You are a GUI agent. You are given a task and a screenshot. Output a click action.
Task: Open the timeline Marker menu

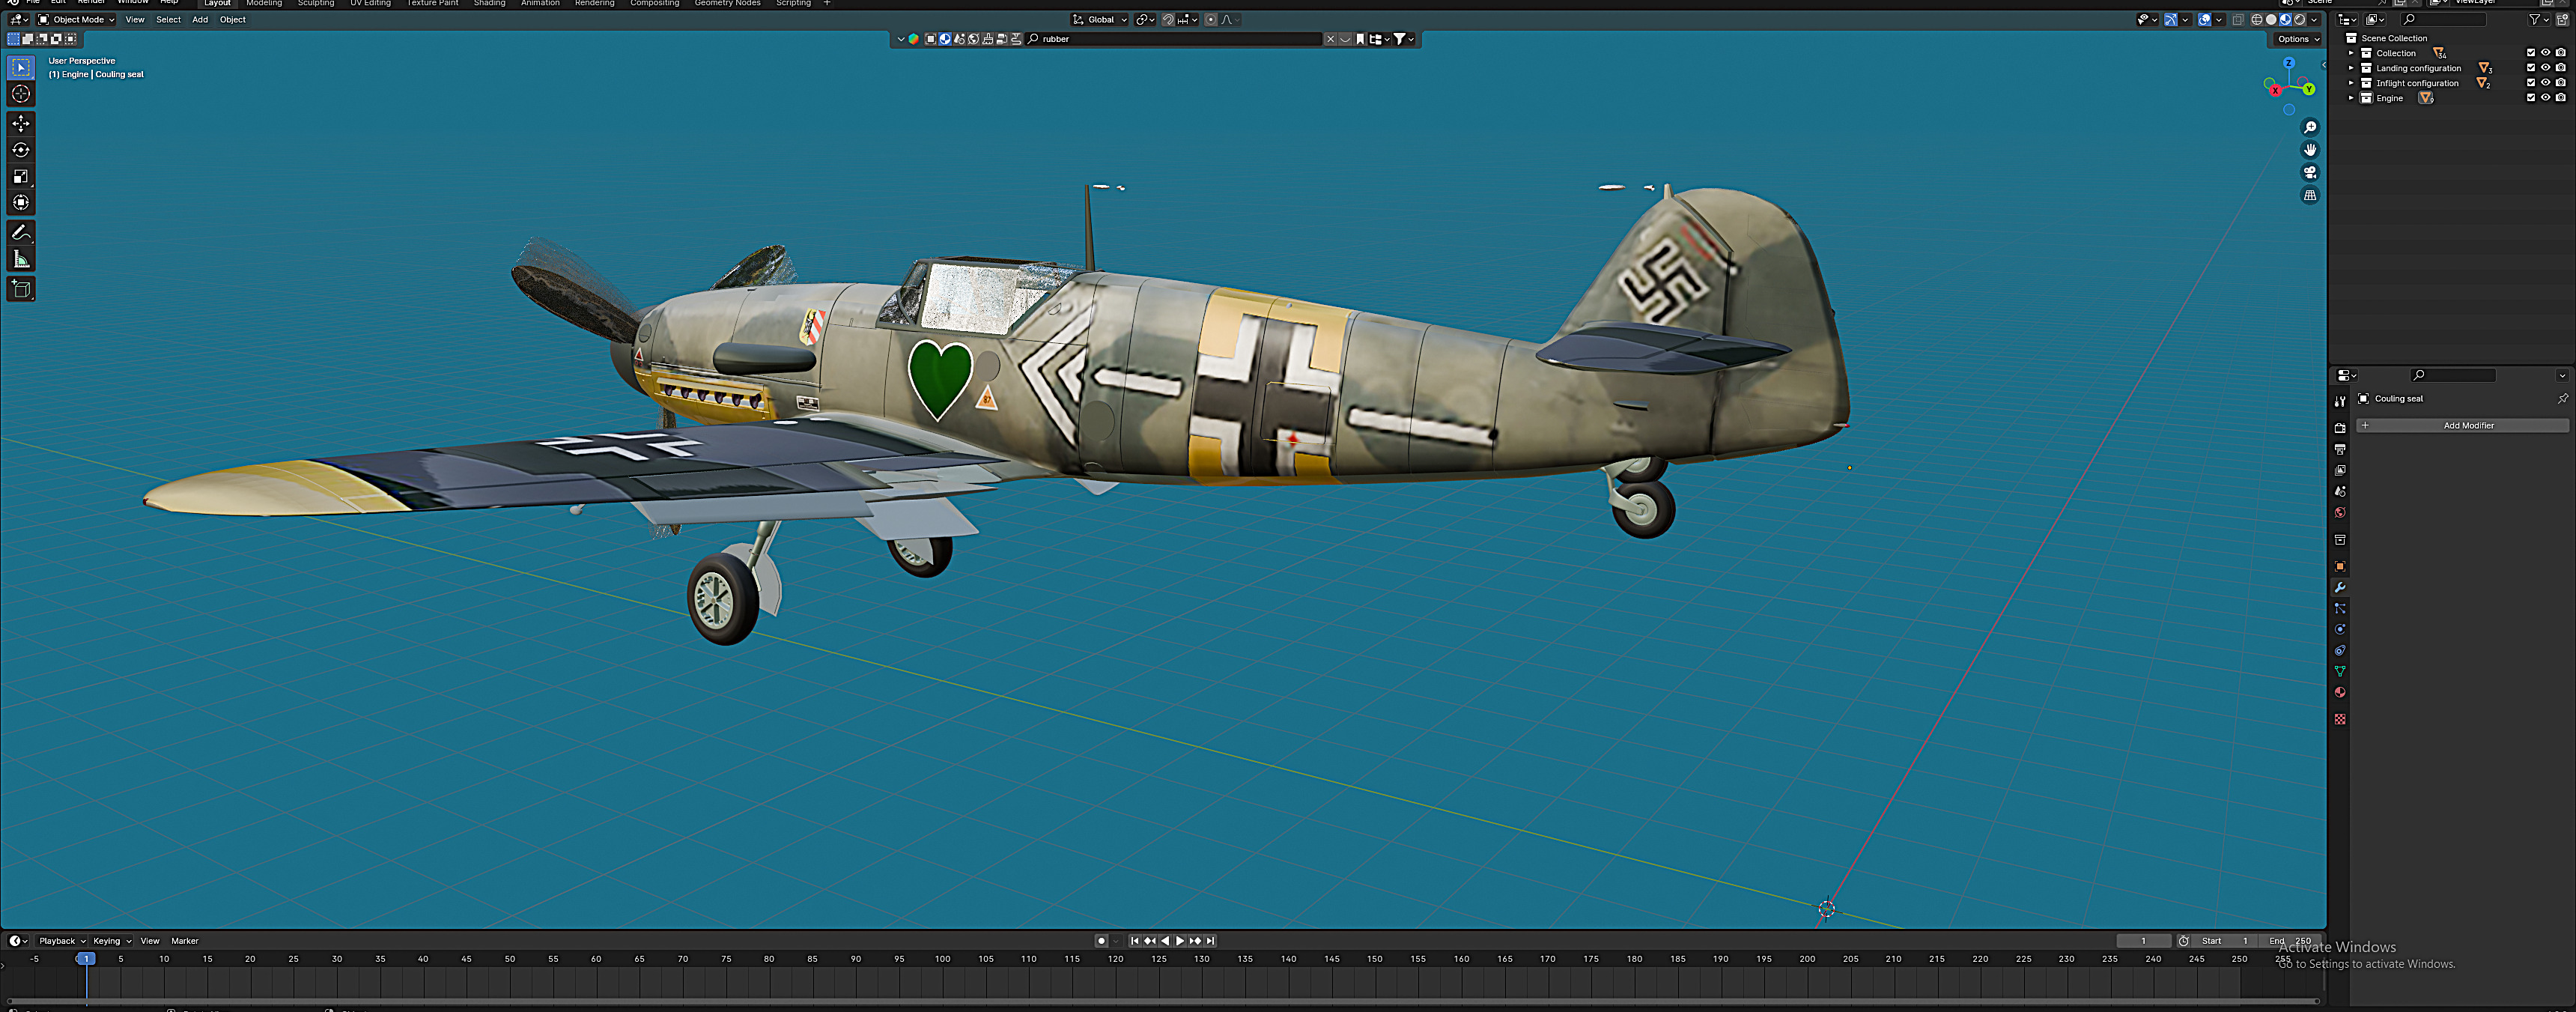click(185, 941)
